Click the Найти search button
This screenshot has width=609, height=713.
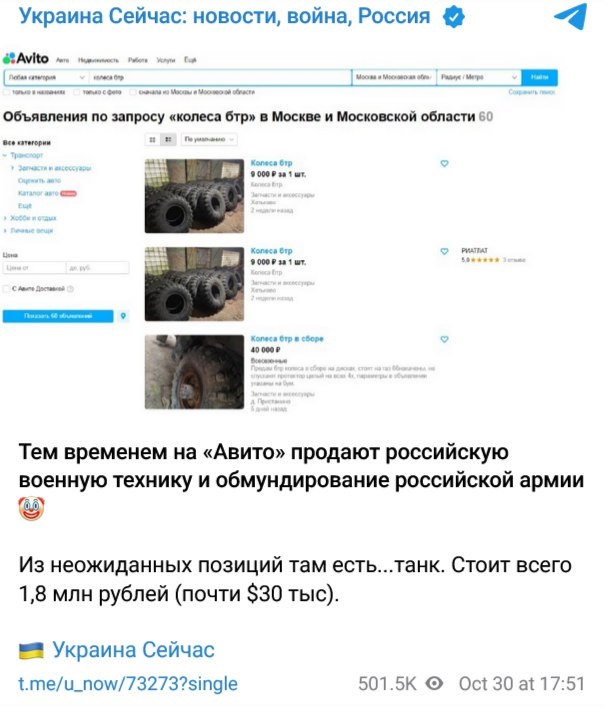[539, 77]
